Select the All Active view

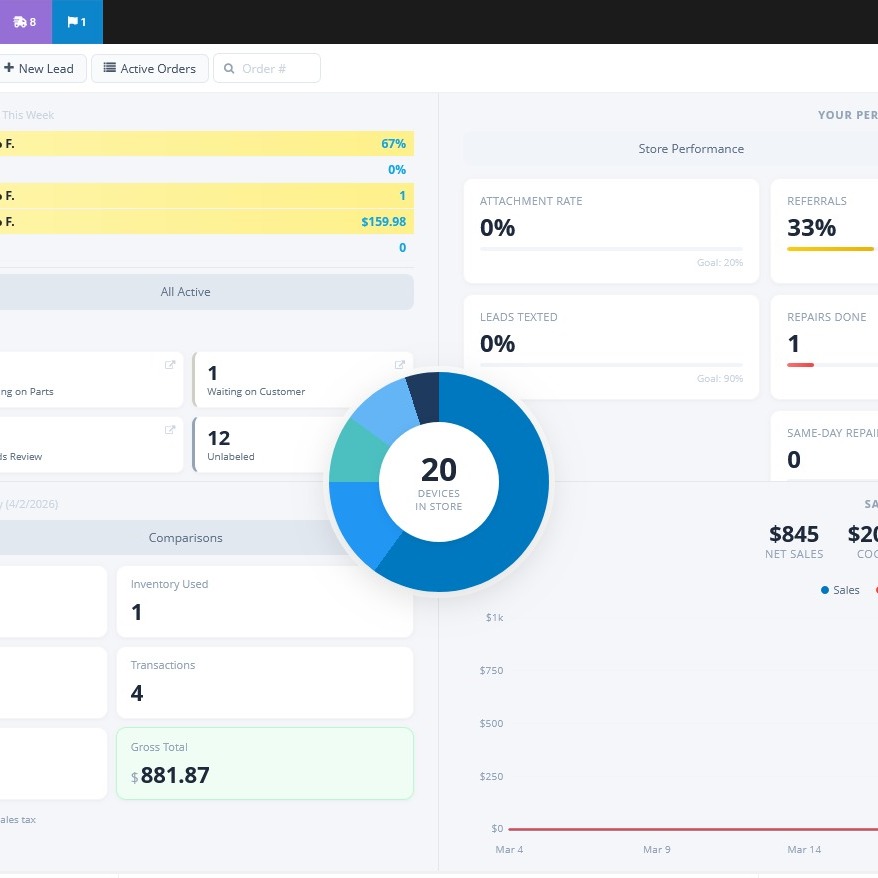coord(185,291)
